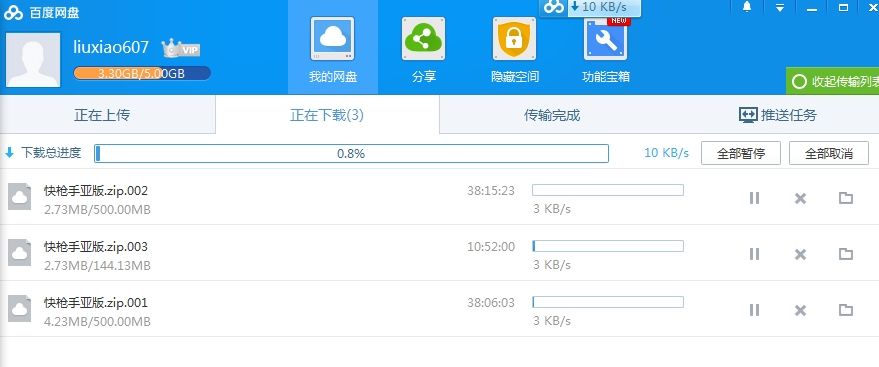Select file name 快枪手亚版.zip.002
The height and width of the screenshot is (367, 879).
tap(96, 191)
